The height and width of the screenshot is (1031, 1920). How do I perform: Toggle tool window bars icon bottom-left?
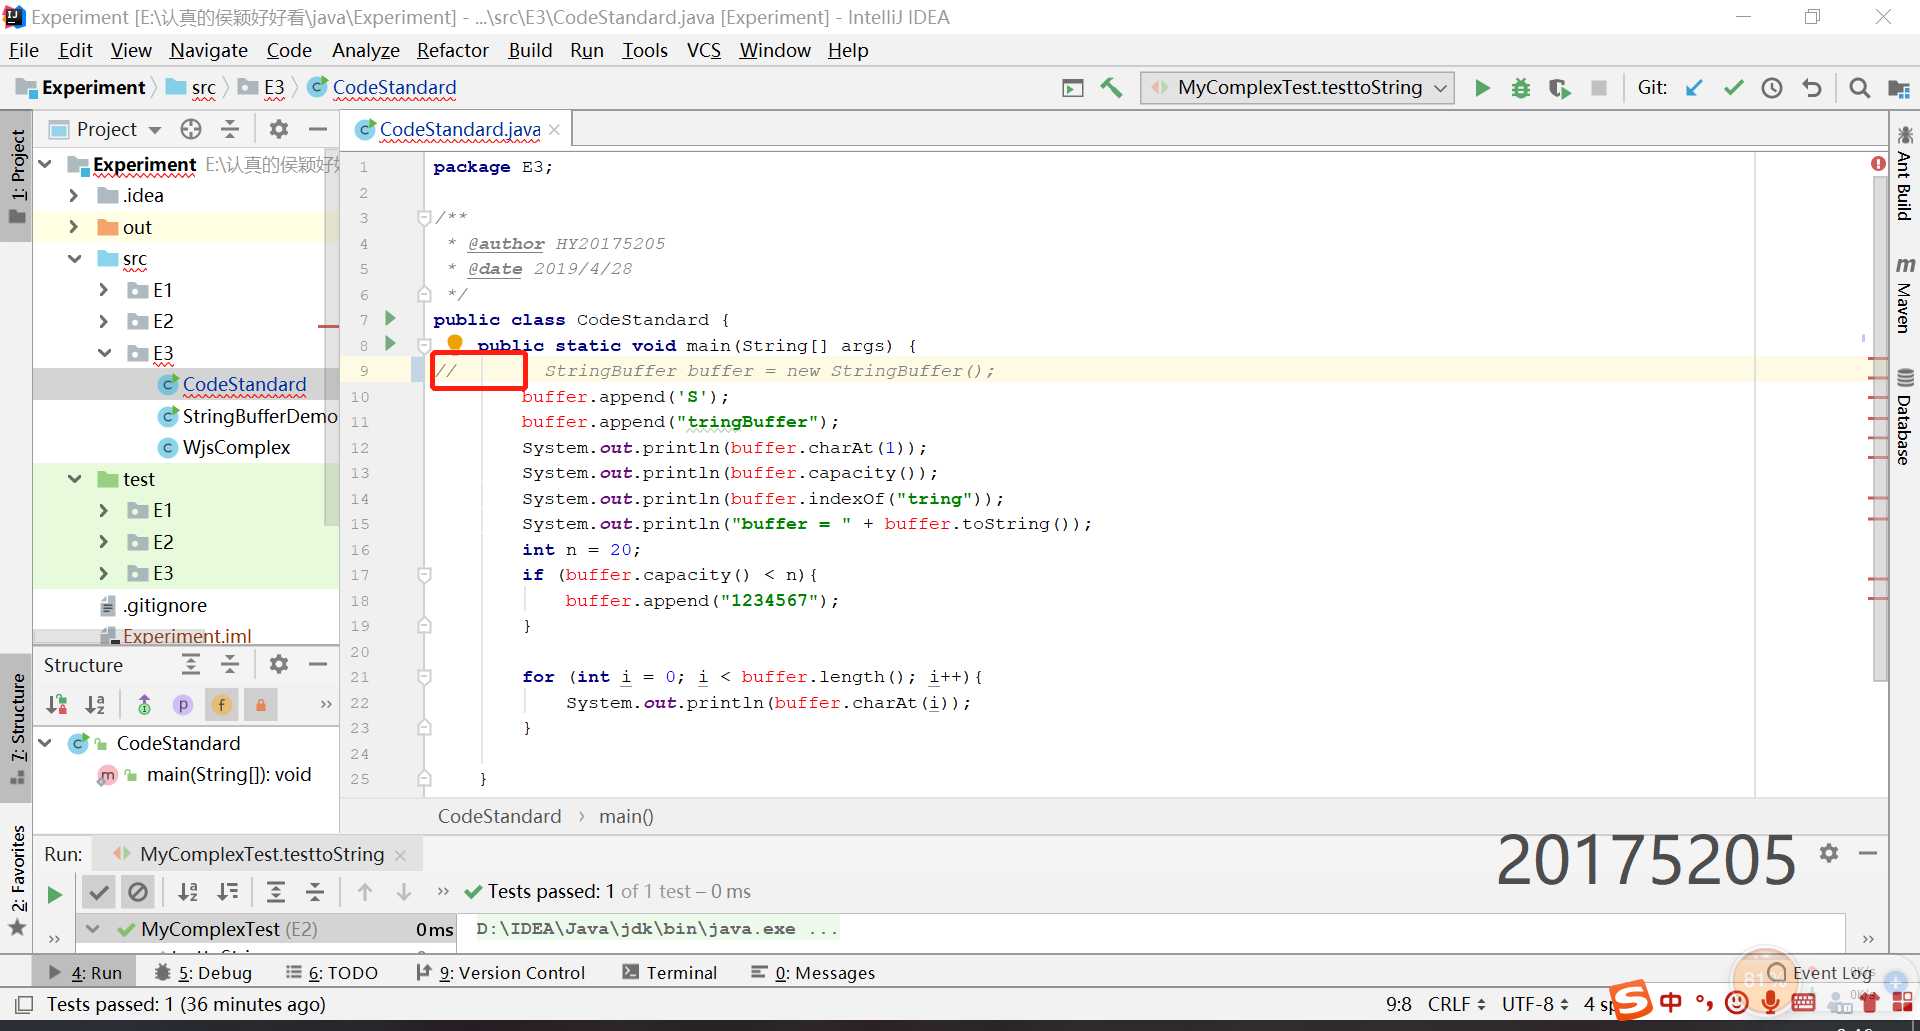[25, 1004]
